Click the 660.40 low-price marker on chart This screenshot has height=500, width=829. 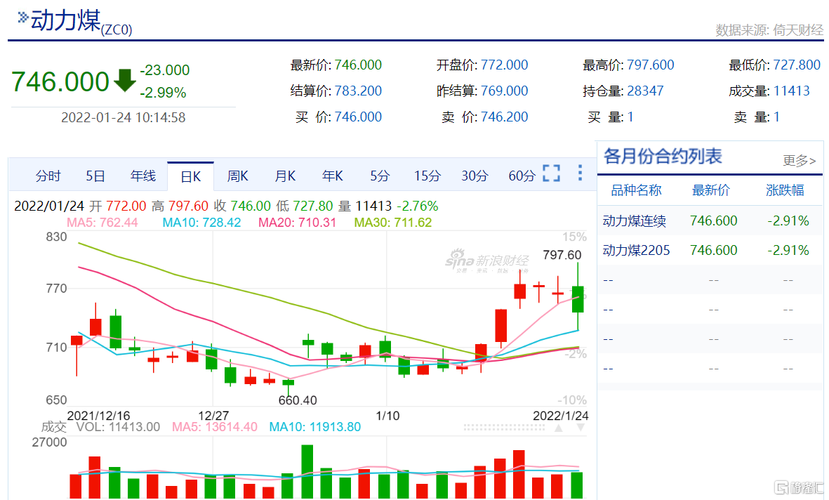point(297,399)
